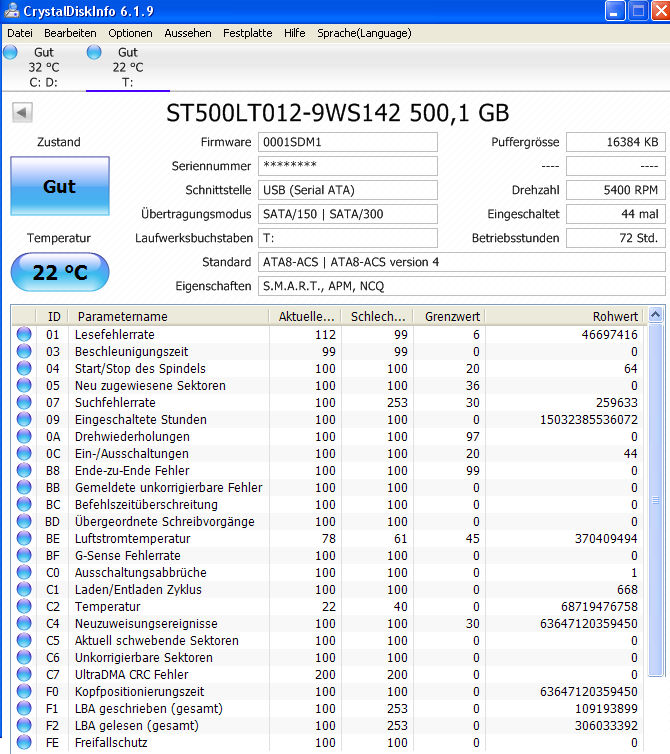Click the status orb for Ende-zu-Ende Fehler
The image size is (670, 754).
tap(24, 470)
